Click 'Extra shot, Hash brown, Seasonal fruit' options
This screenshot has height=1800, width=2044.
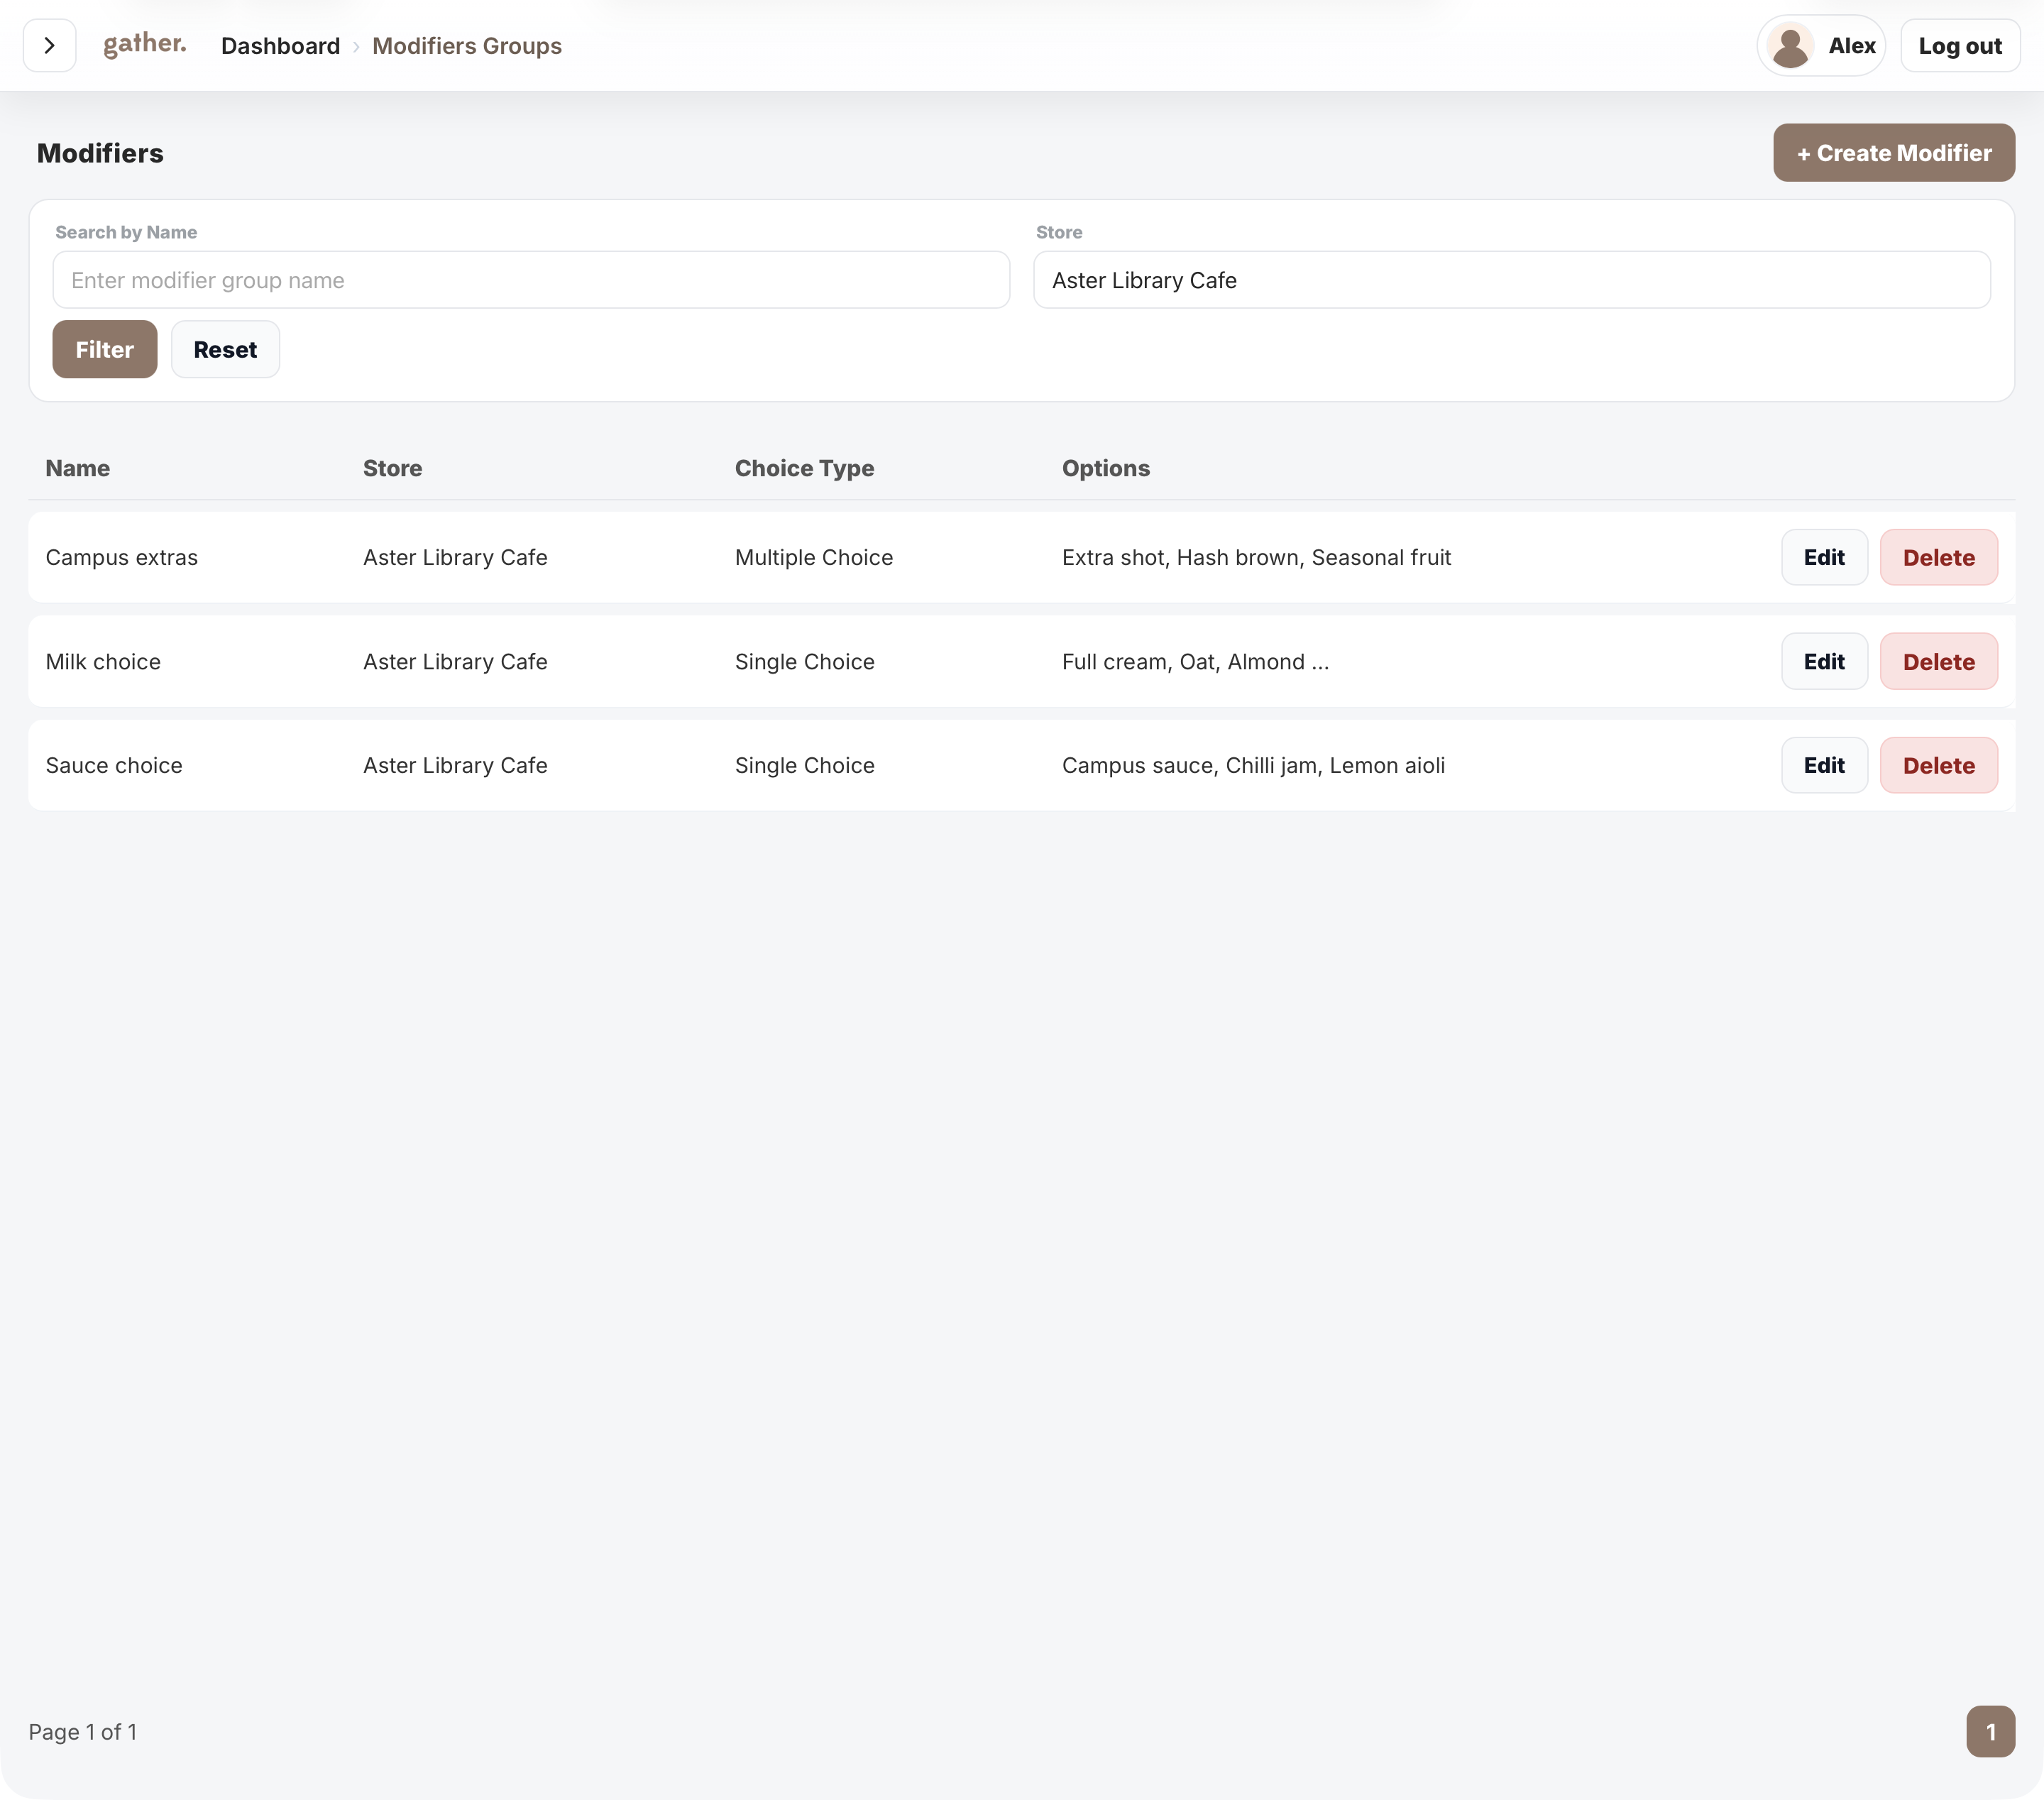[1256, 557]
